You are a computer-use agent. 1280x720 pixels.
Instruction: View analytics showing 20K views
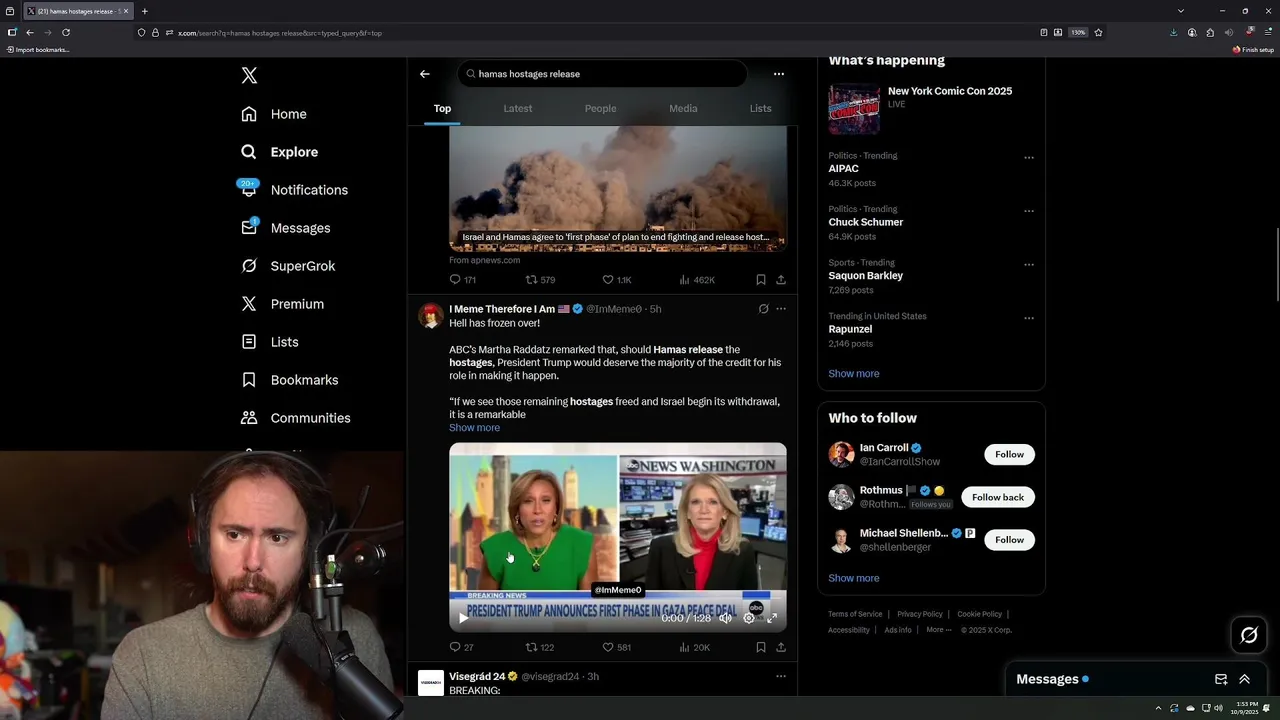pos(694,648)
